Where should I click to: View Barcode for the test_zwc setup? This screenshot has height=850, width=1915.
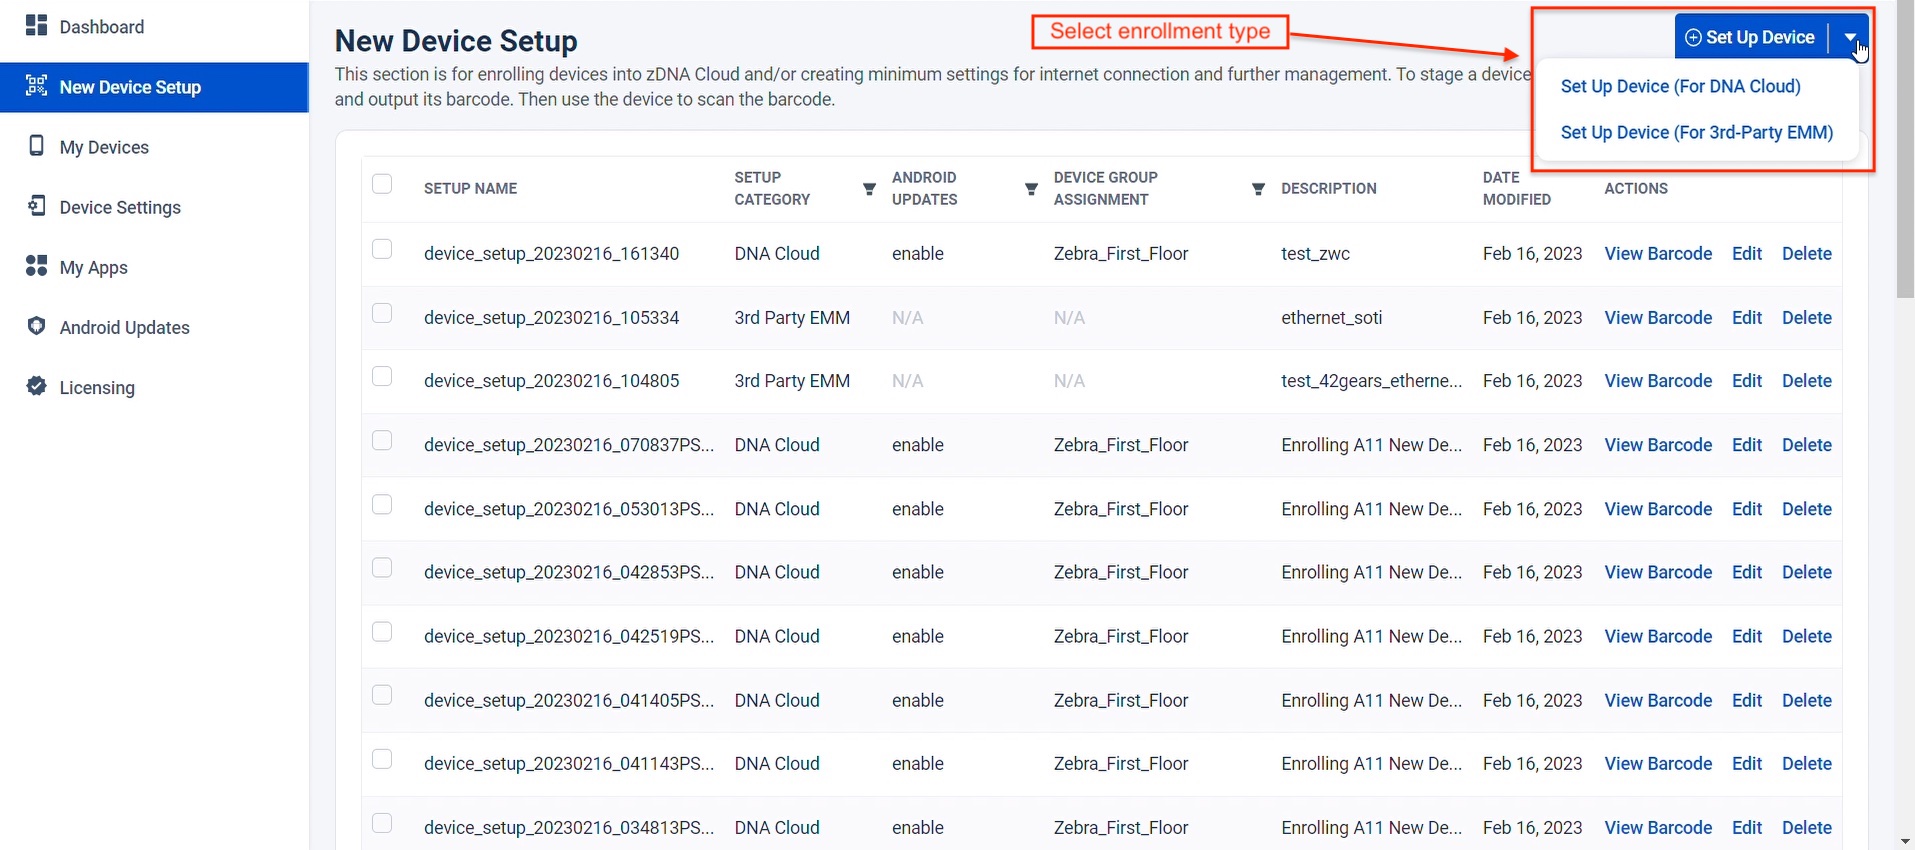(1658, 254)
